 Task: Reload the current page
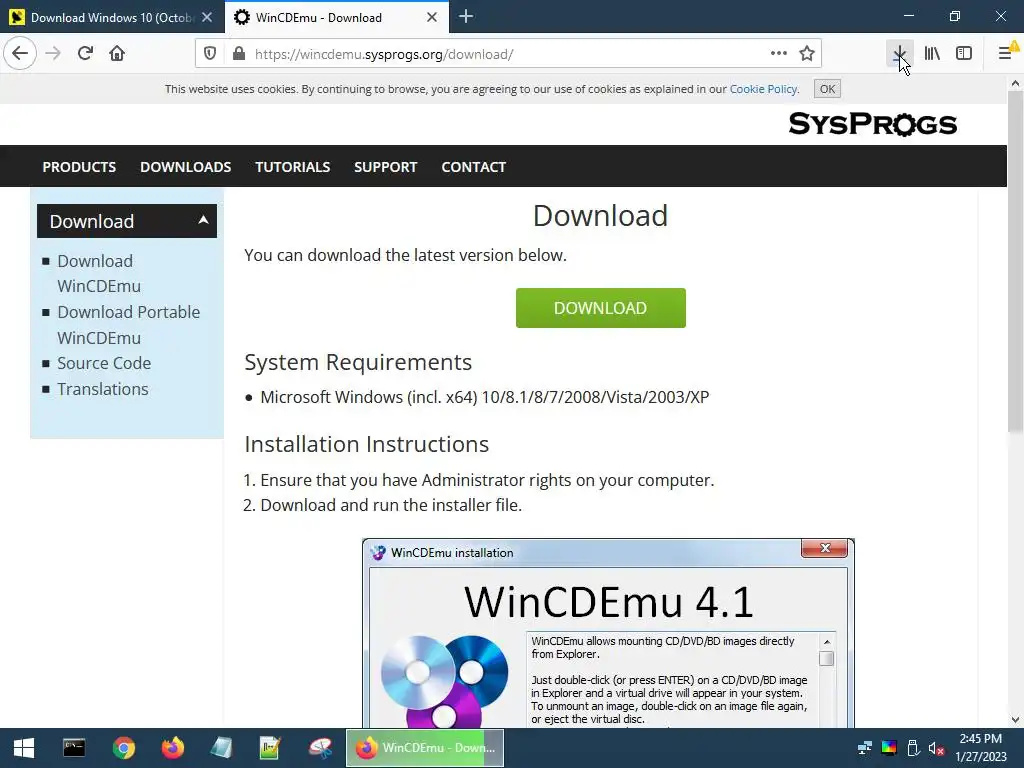[85, 53]
